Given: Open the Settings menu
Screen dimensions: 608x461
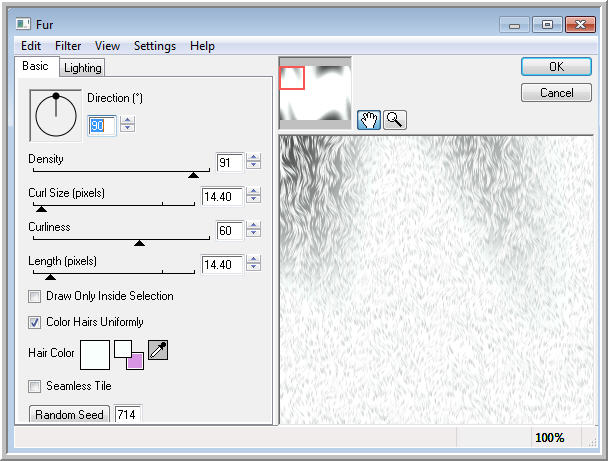Looking at the screenshot, I should pyautogui.click(x=155, y=46).
